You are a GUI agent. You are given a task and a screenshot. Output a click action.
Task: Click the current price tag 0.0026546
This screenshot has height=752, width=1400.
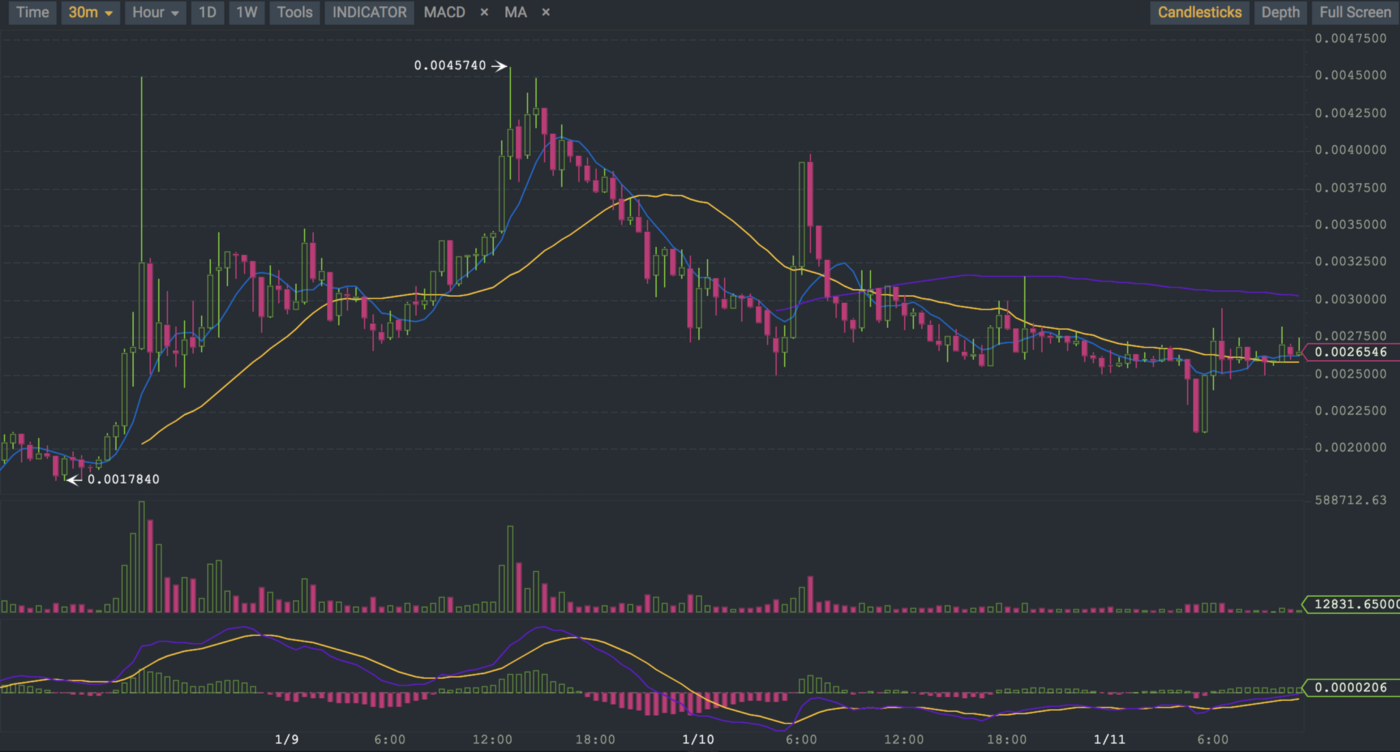[1350, 352]
